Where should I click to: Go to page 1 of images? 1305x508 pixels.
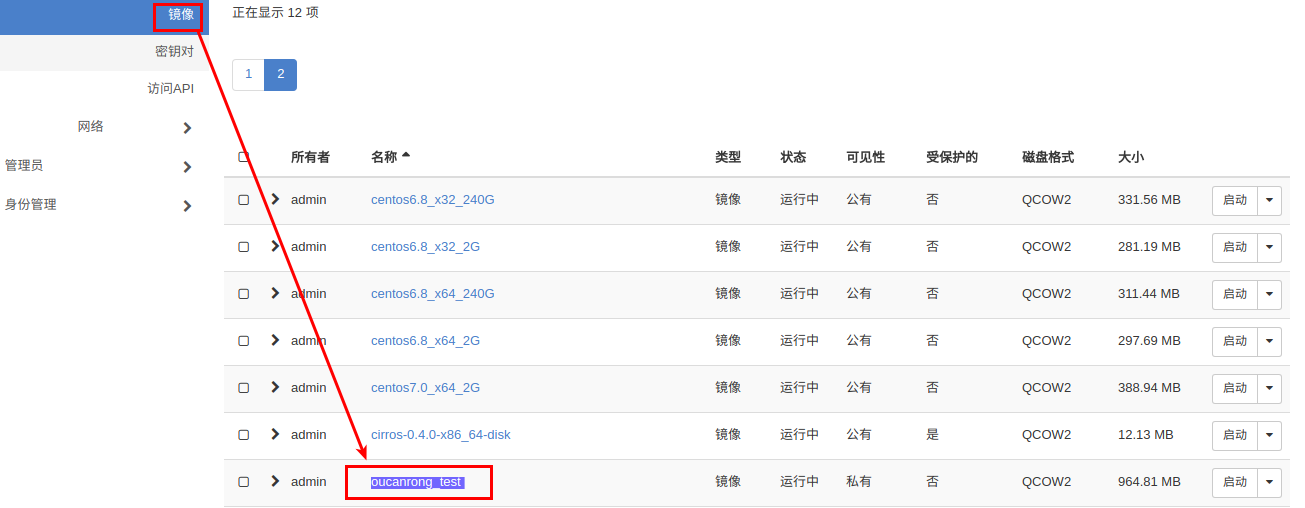248,75
